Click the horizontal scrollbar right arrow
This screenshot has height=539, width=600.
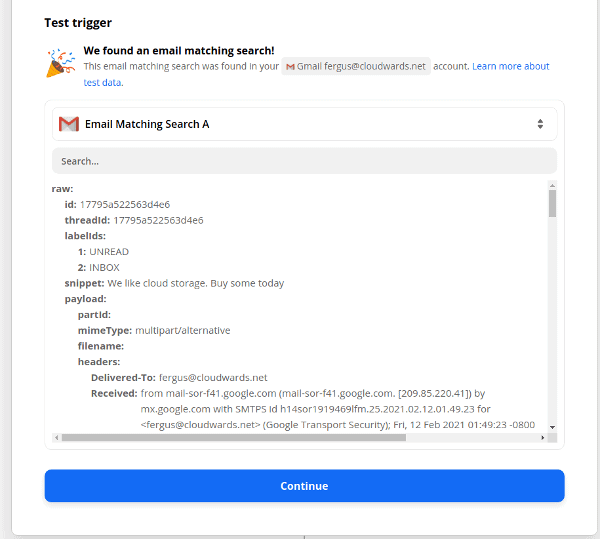[543, 438]
